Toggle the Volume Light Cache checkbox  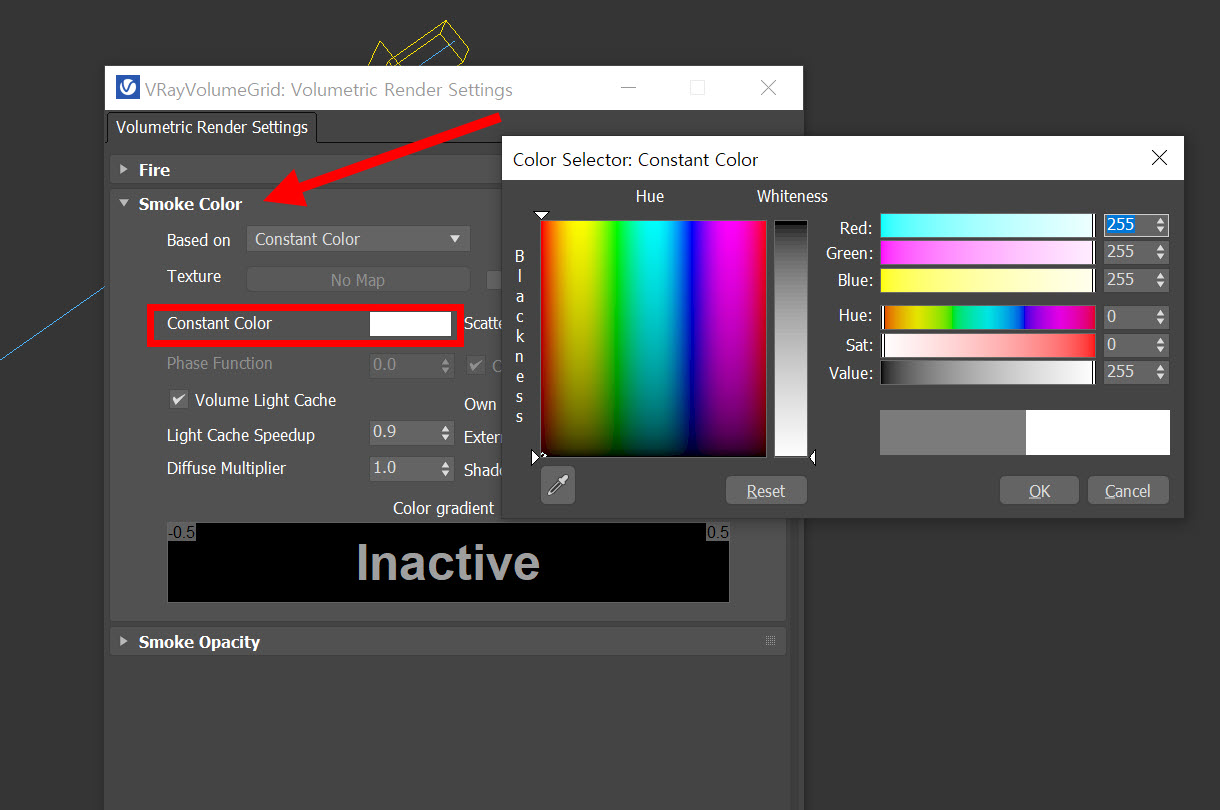tap(178, 399)
